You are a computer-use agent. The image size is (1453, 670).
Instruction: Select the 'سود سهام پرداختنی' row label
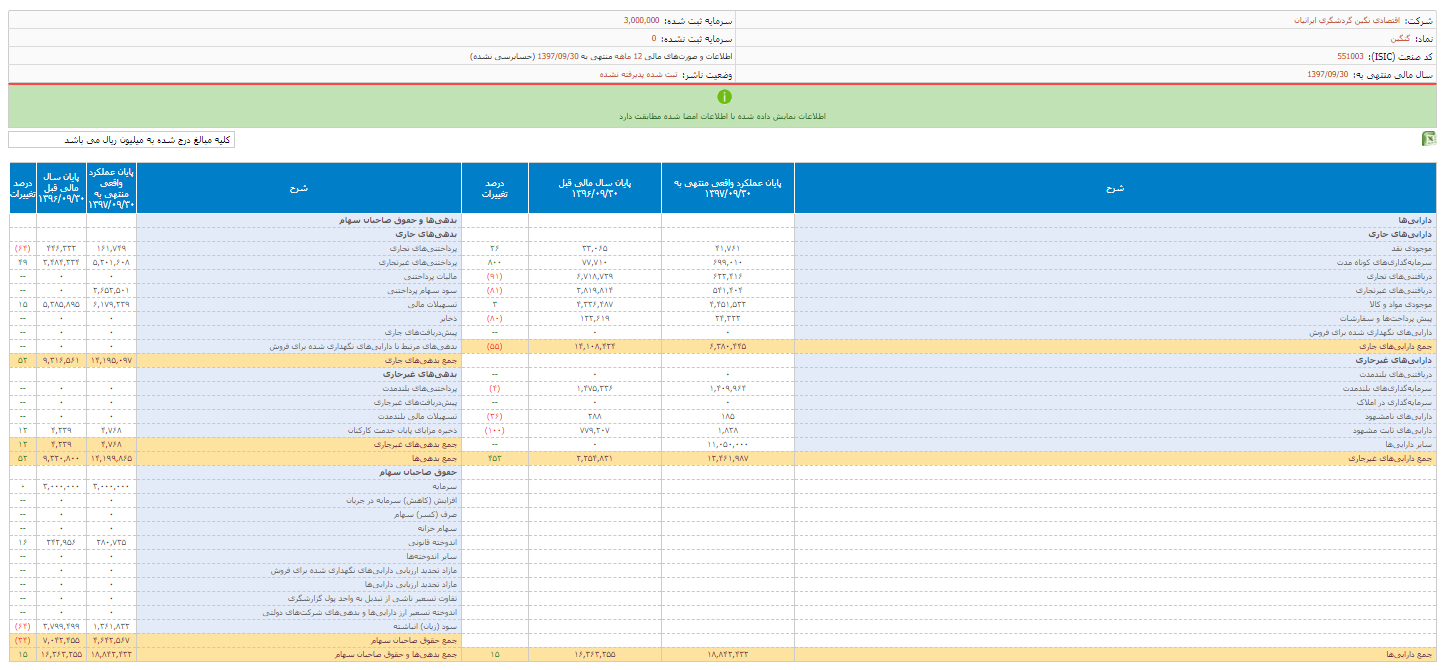(424, 289)
